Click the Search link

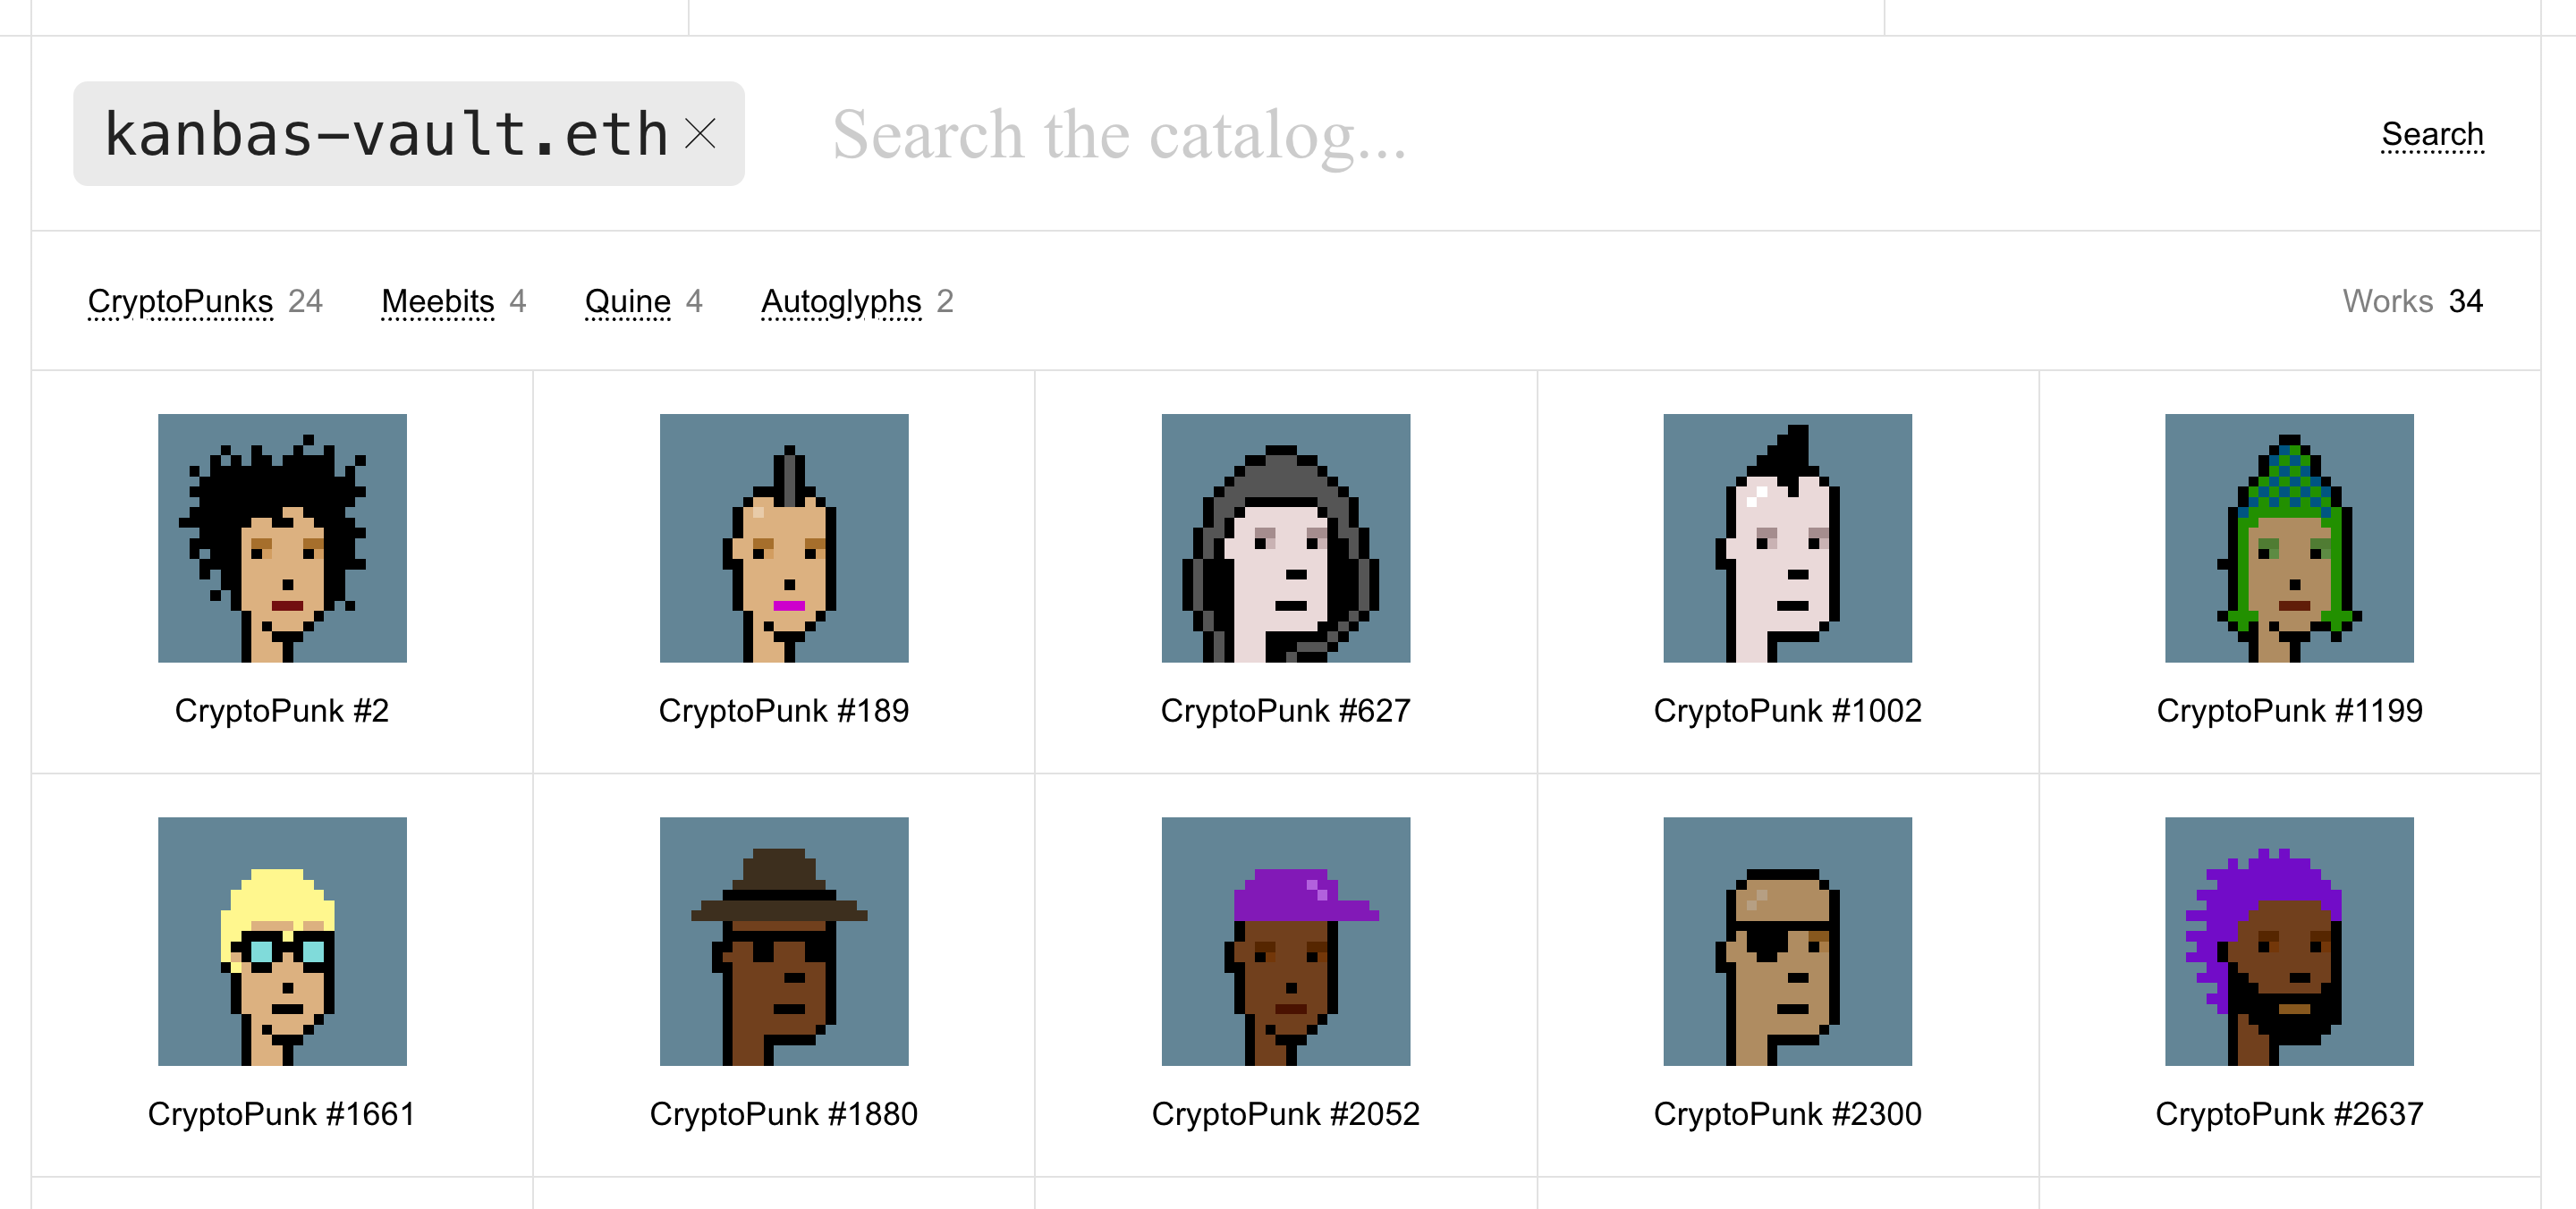click(x=2432, y=134)
